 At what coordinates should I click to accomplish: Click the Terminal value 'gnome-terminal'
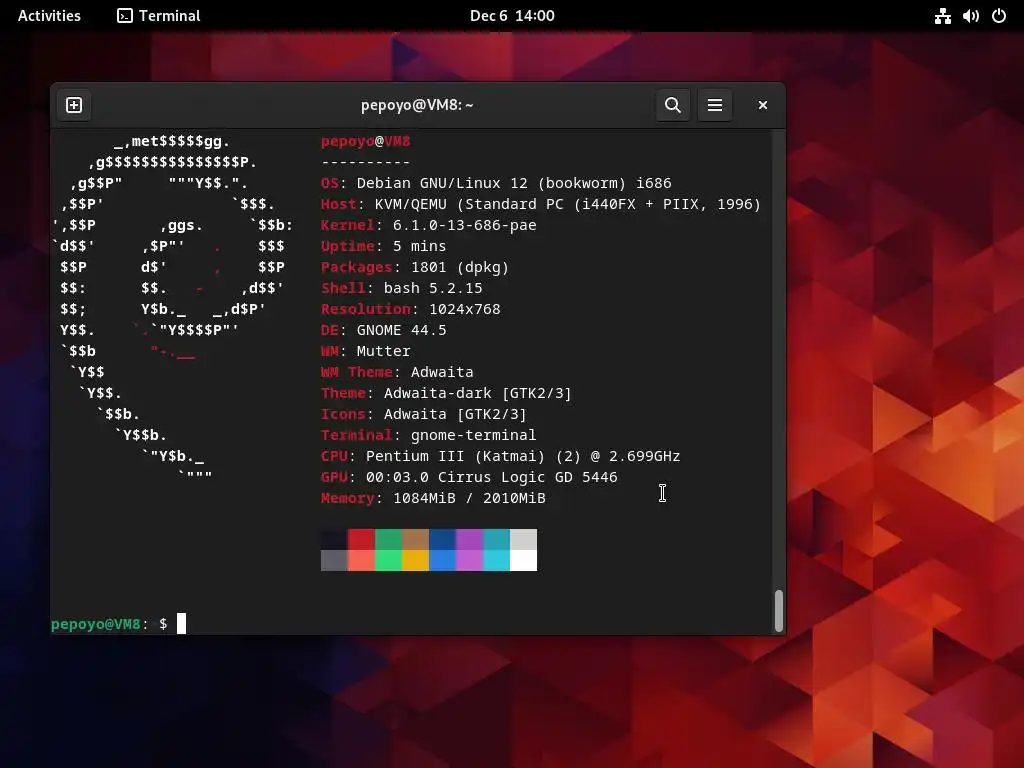(x=473, y=435)
